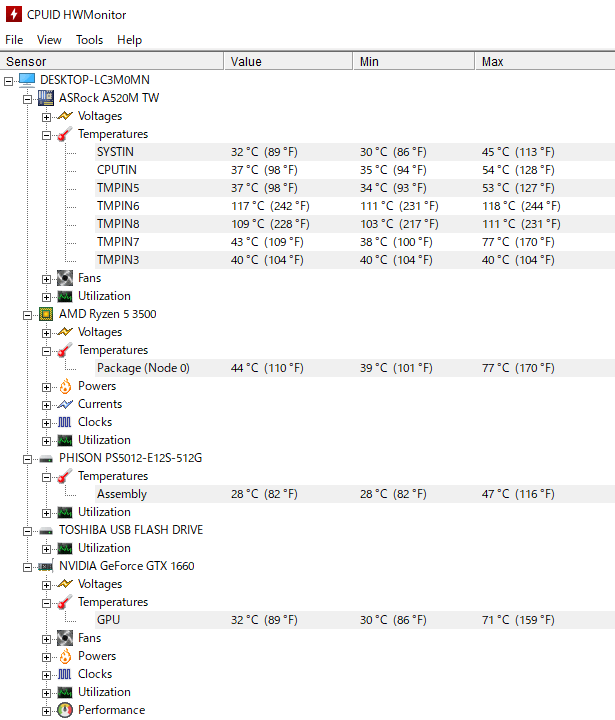Expand Utilization under NVIDIA GeForce GTX 1660
Image resolution: width=615 pixels, height=720 pixels.
coord(46,694)
